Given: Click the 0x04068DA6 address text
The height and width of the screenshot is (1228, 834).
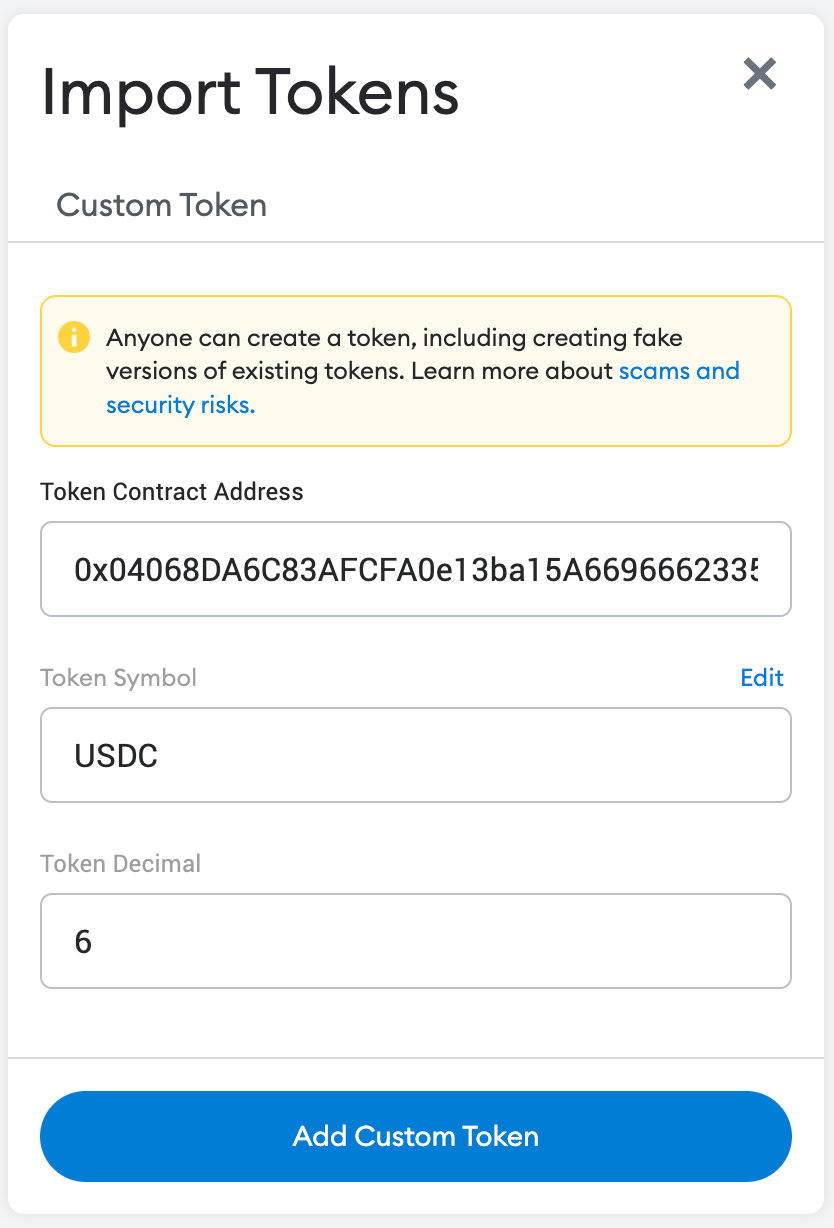Looking at the screenshot, I should pos(415,569).
